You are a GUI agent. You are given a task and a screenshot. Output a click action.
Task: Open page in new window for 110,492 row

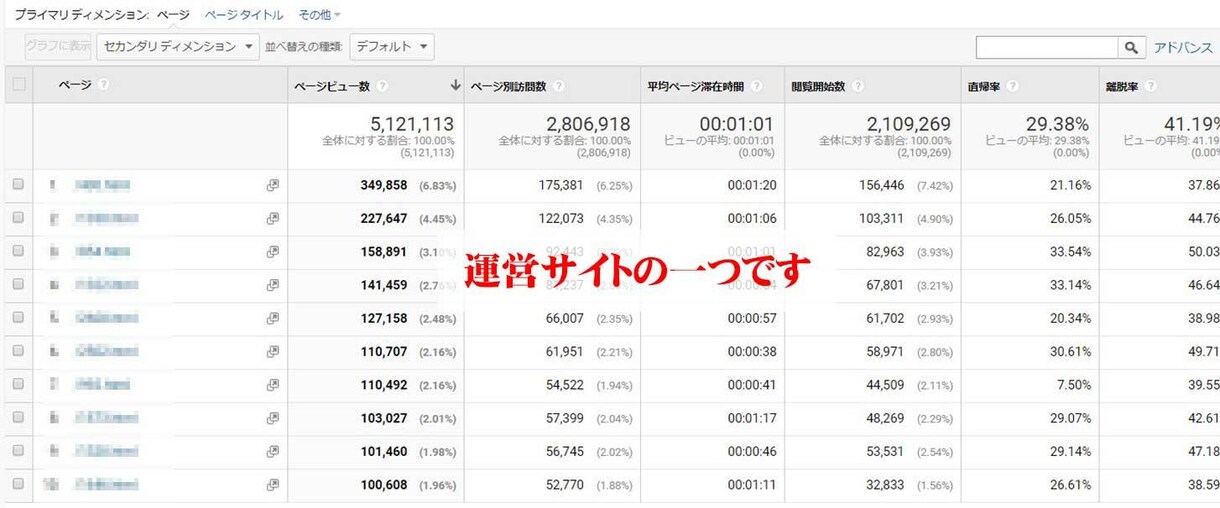coord(272,385)
